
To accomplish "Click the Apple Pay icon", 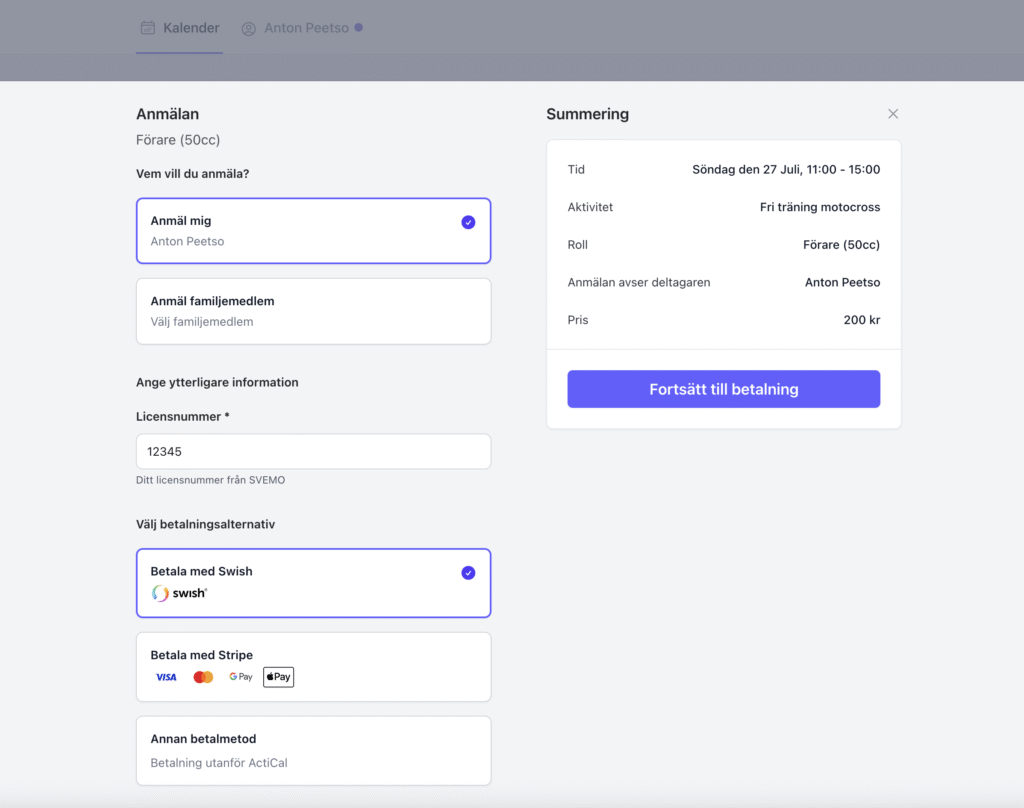I will [278, 677].
